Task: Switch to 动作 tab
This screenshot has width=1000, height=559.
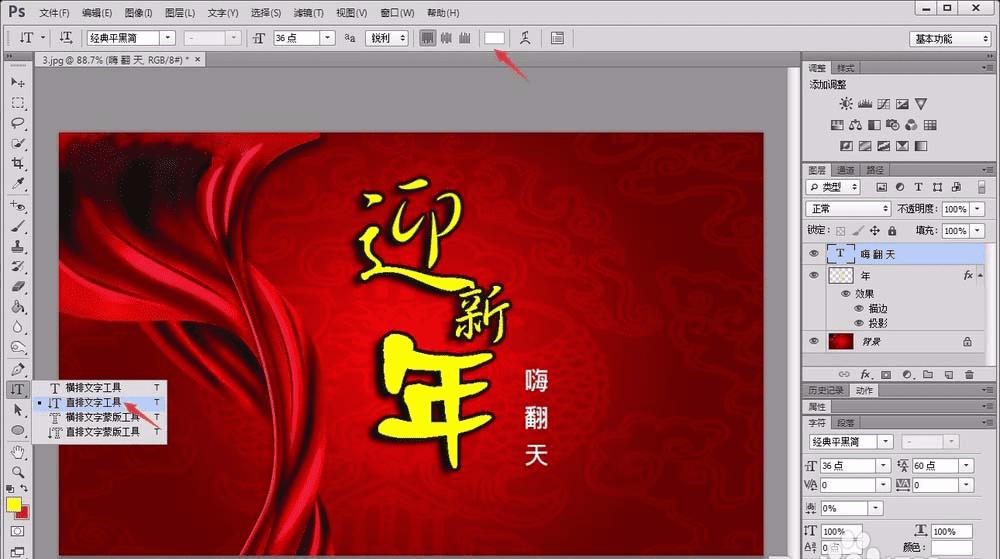Action: [864, 390]
